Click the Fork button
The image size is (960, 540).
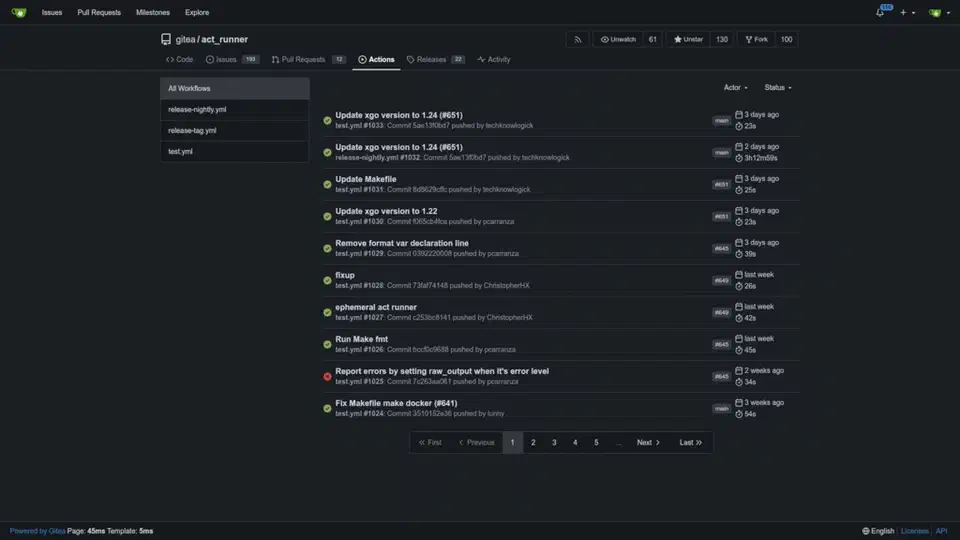(x=756, y=39)
